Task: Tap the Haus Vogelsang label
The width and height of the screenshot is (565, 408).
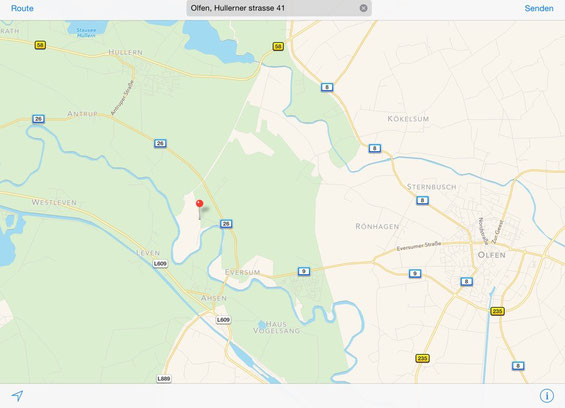Action: tap(276, 327)
